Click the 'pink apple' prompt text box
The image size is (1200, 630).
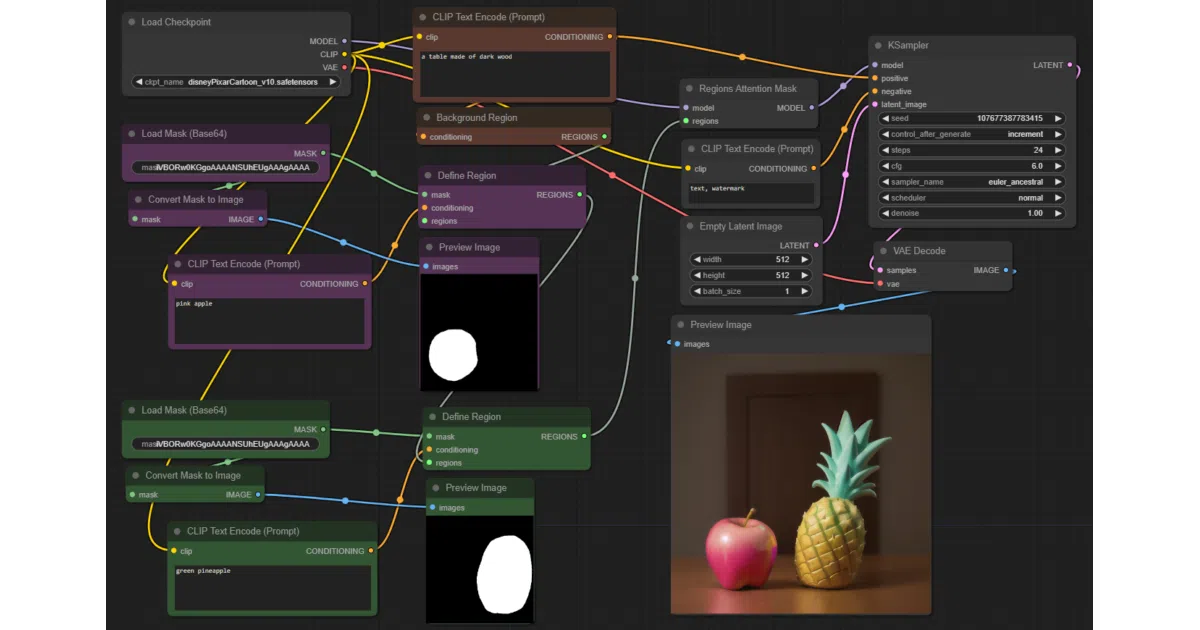coord(269,319)
